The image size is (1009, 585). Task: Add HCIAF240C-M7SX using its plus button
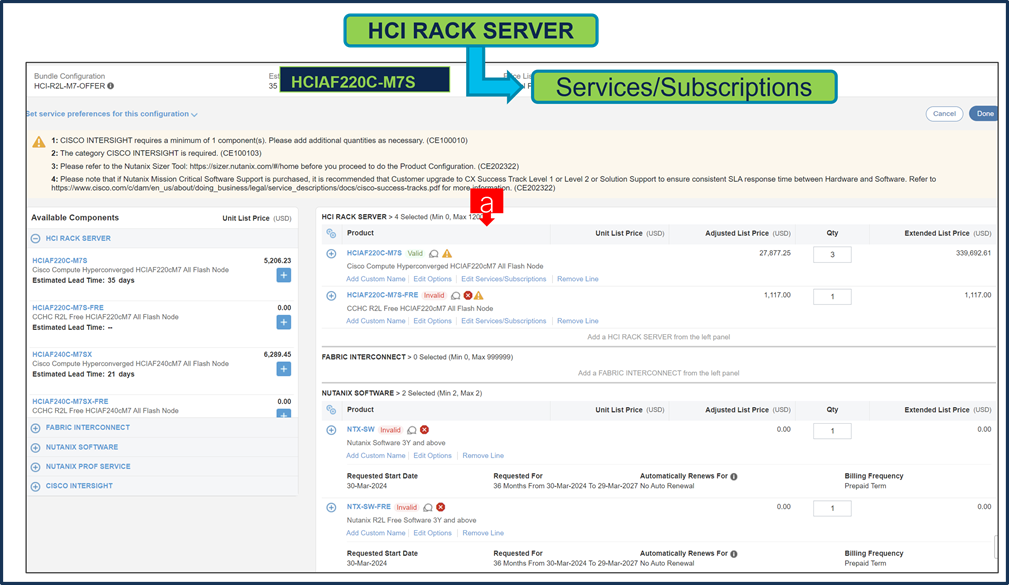pyautogui.click(x=283, y=369)
